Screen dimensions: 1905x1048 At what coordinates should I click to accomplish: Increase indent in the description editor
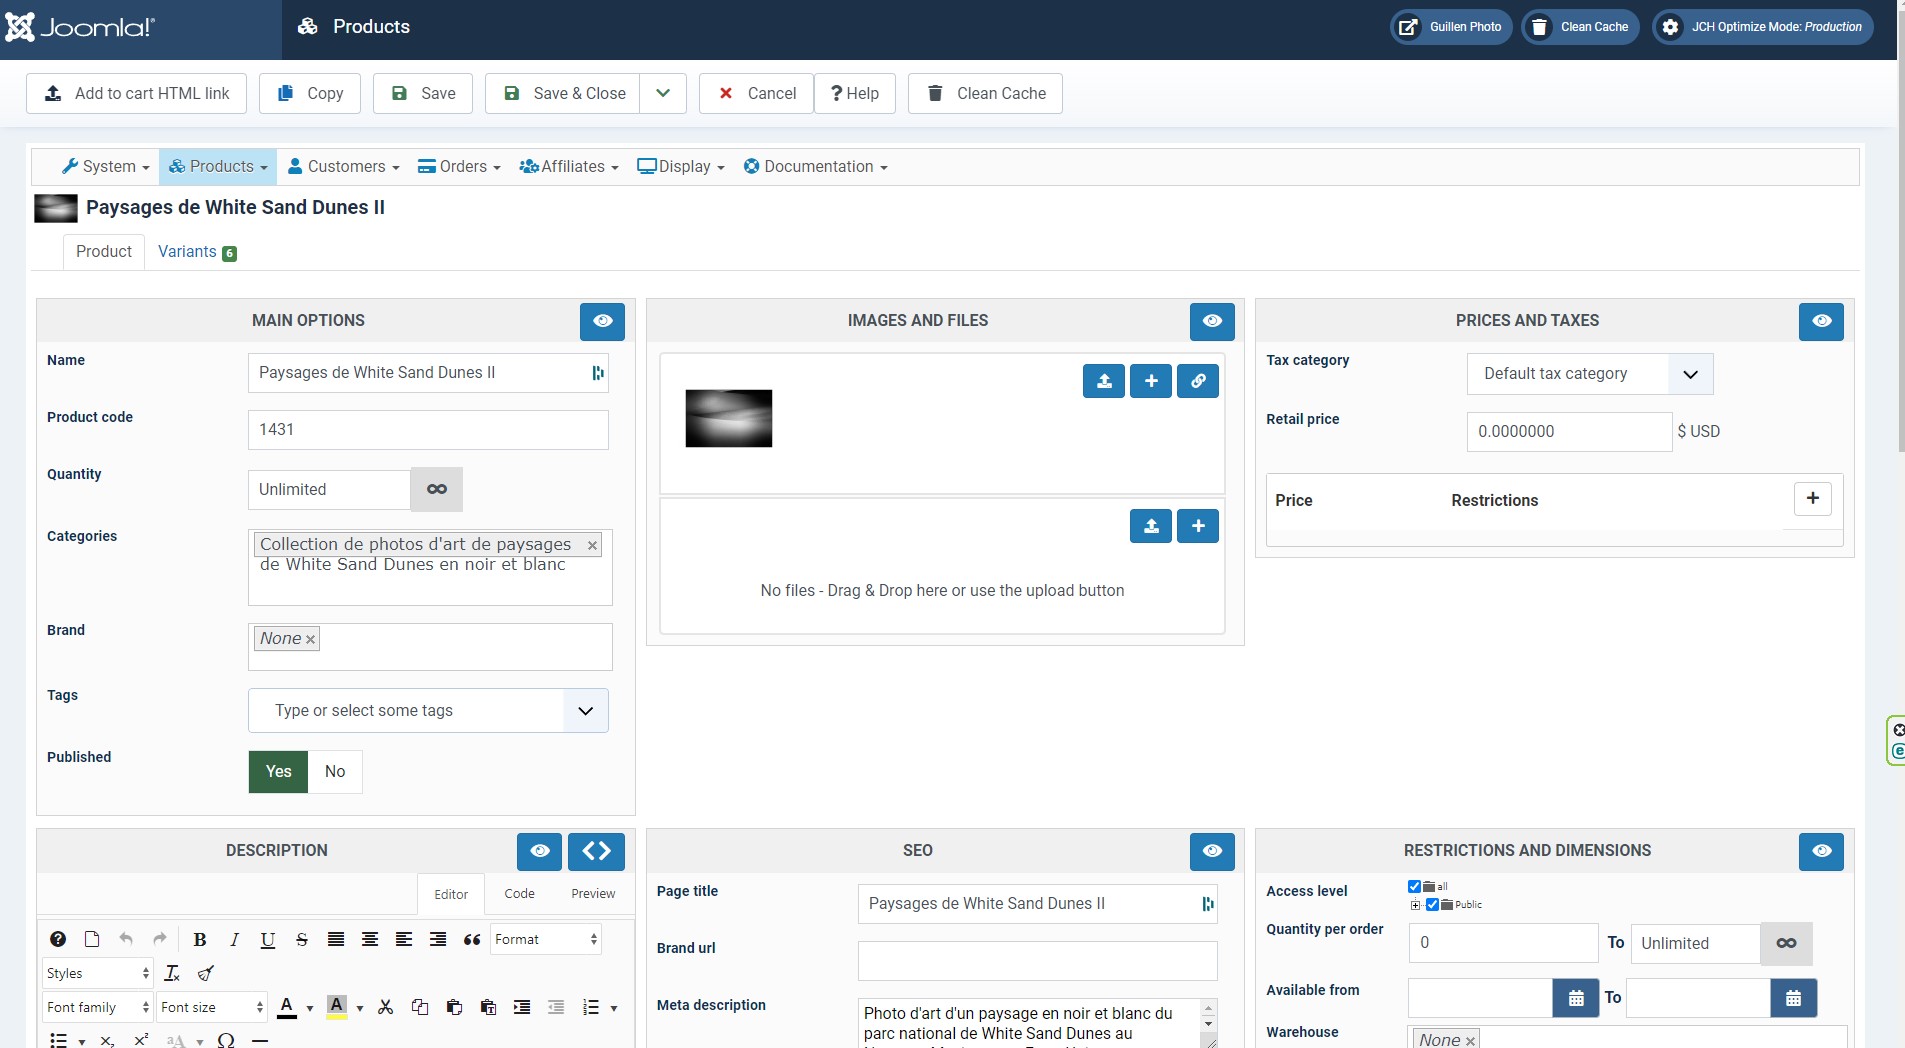pyautogui.click(x=522, y=1007)
